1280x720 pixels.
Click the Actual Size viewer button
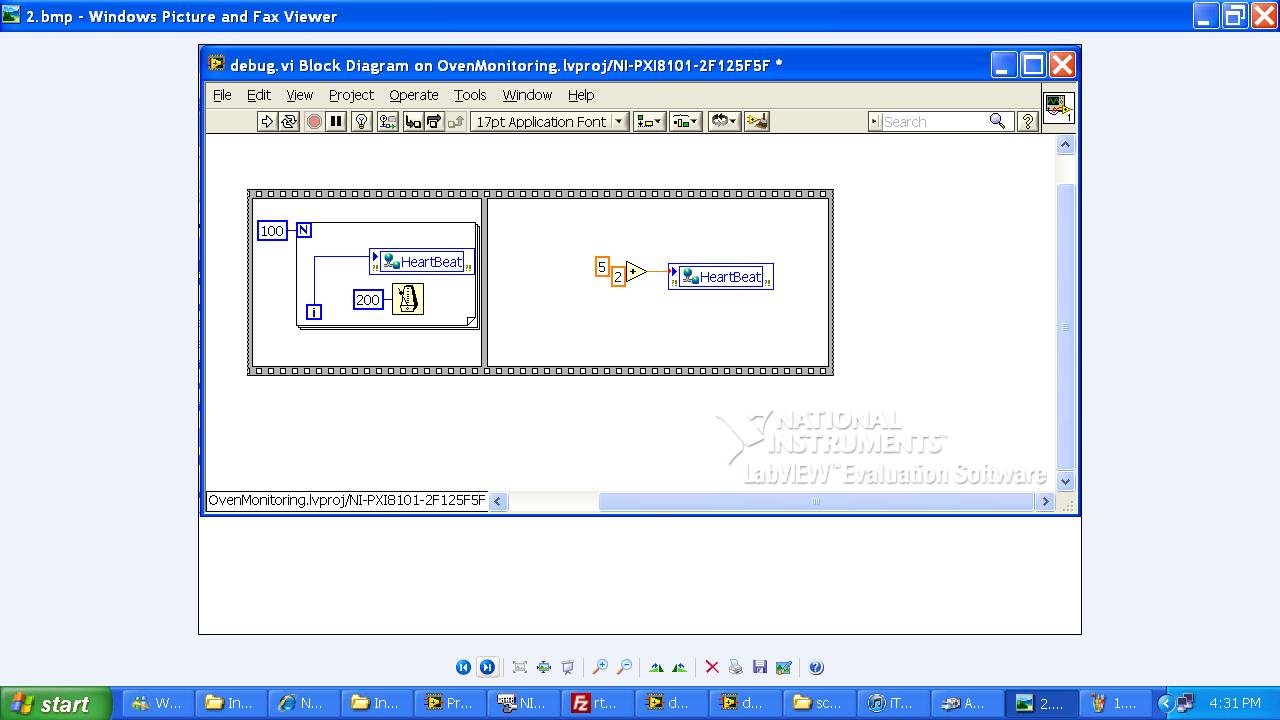(544, 667)
